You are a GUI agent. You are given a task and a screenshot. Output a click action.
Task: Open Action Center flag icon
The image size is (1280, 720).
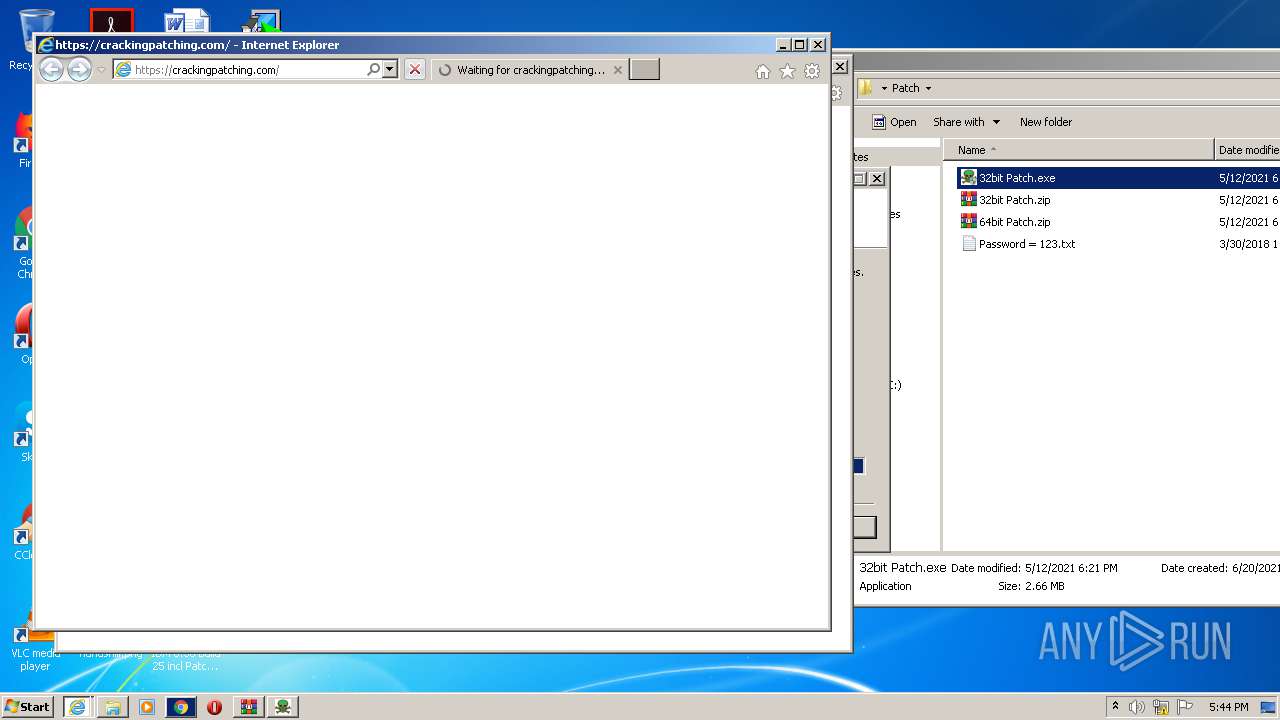click(1185, 707)
